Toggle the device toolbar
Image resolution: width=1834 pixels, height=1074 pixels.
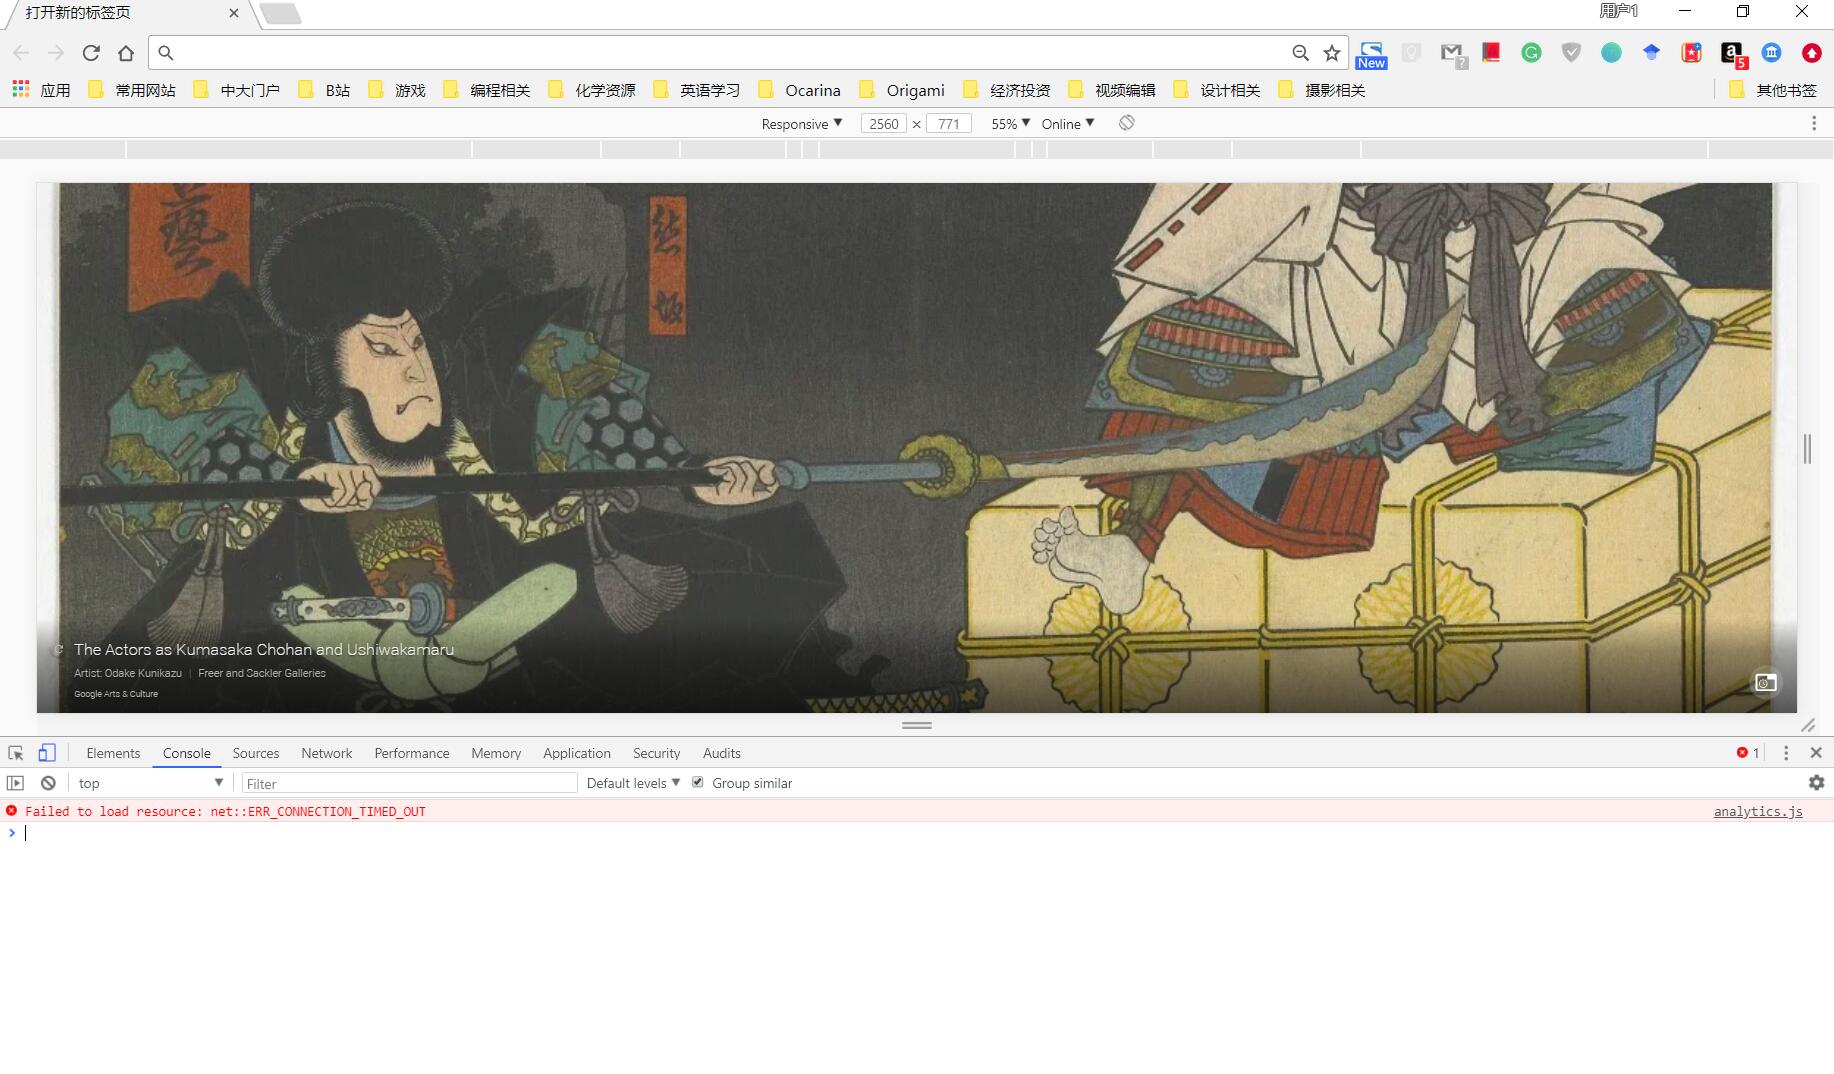coord(47,753)
